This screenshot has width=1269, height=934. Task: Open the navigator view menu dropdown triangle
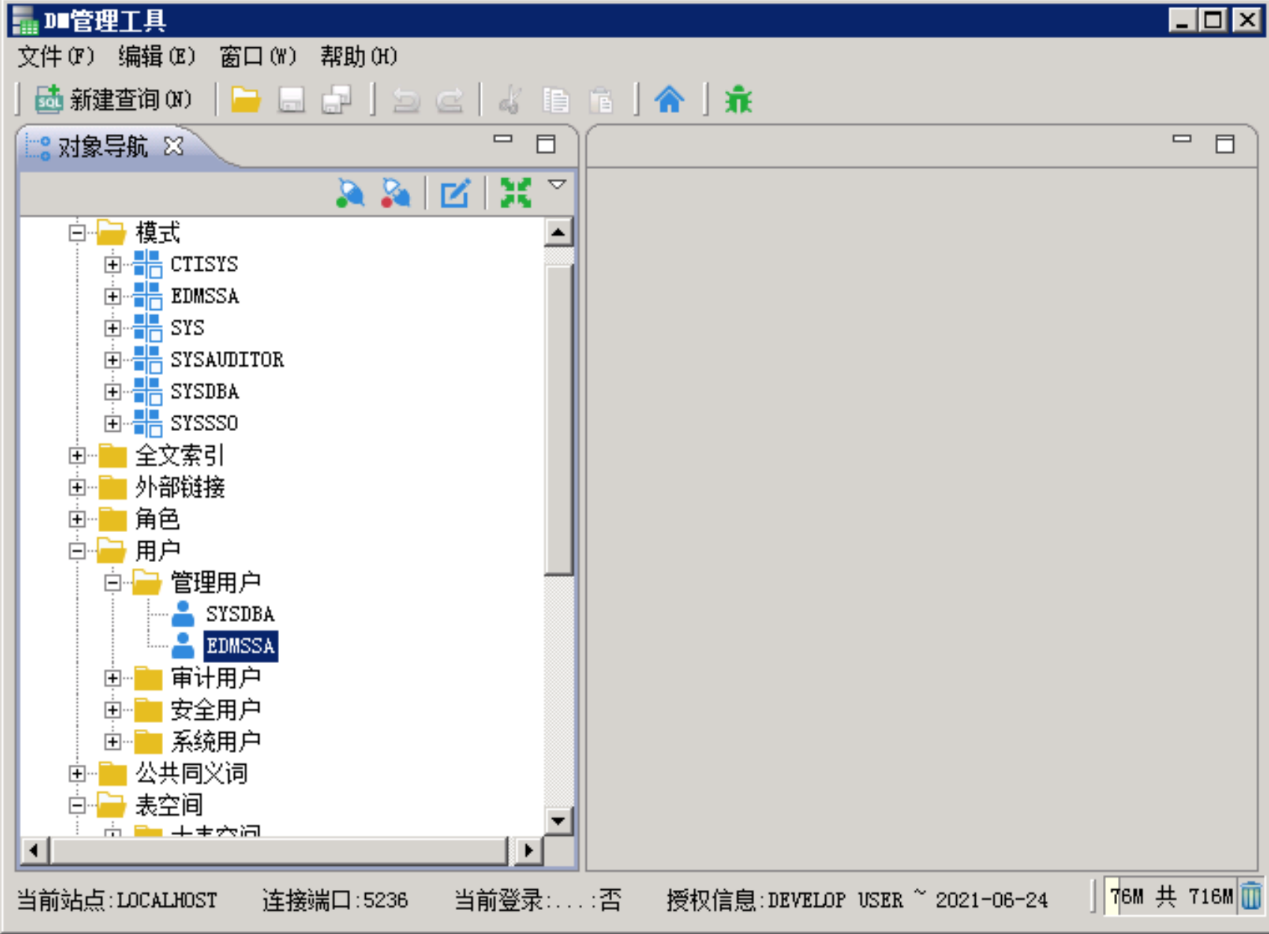coord(557,185)
